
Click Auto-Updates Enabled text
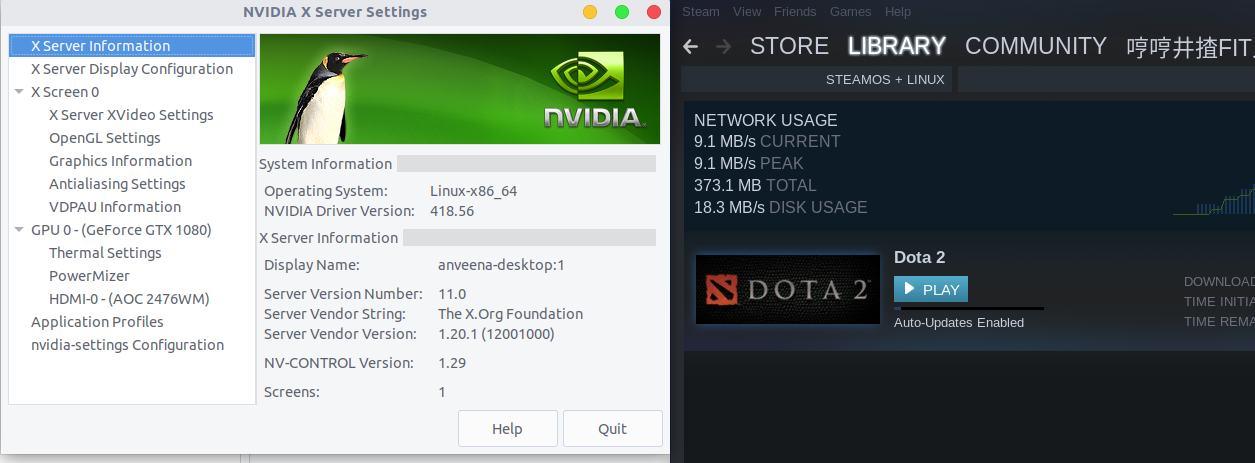coord(959,323)
